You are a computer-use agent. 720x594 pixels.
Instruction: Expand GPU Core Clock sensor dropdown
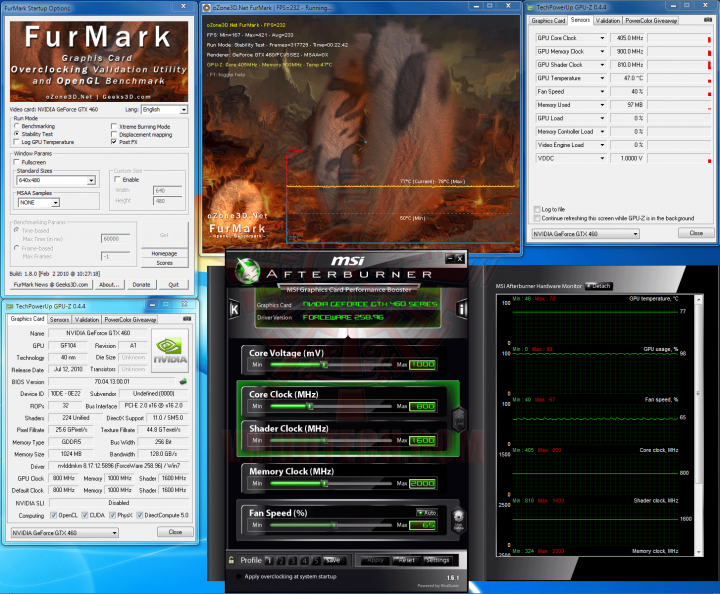coord(602,38)
